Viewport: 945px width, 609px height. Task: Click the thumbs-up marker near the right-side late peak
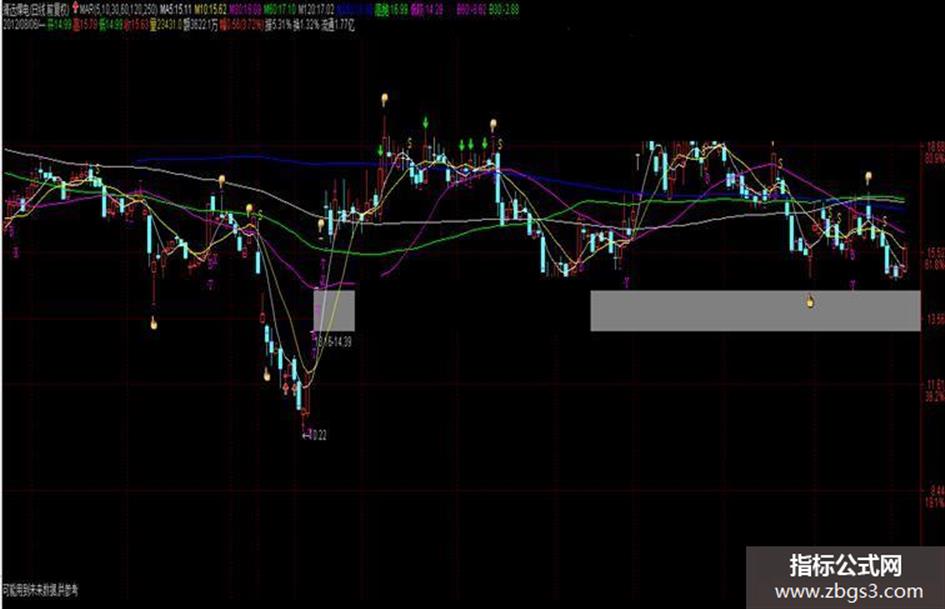(868, 177)
